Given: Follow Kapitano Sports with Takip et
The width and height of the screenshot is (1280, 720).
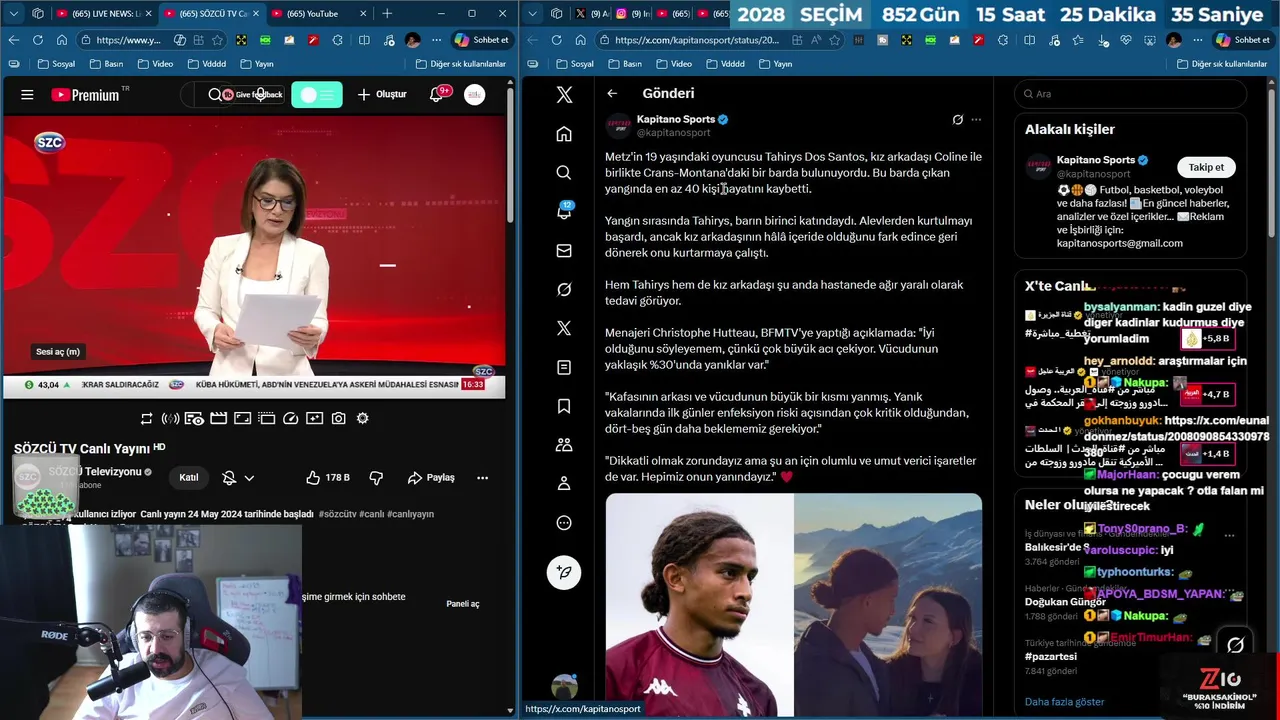Looking at the screenshot, I should pos(1206,167).
